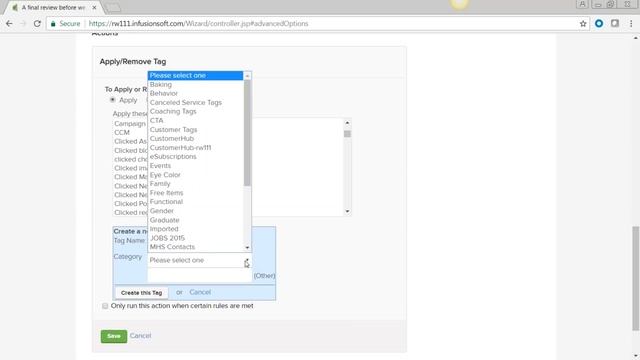Click the browser back arrow

9,24
